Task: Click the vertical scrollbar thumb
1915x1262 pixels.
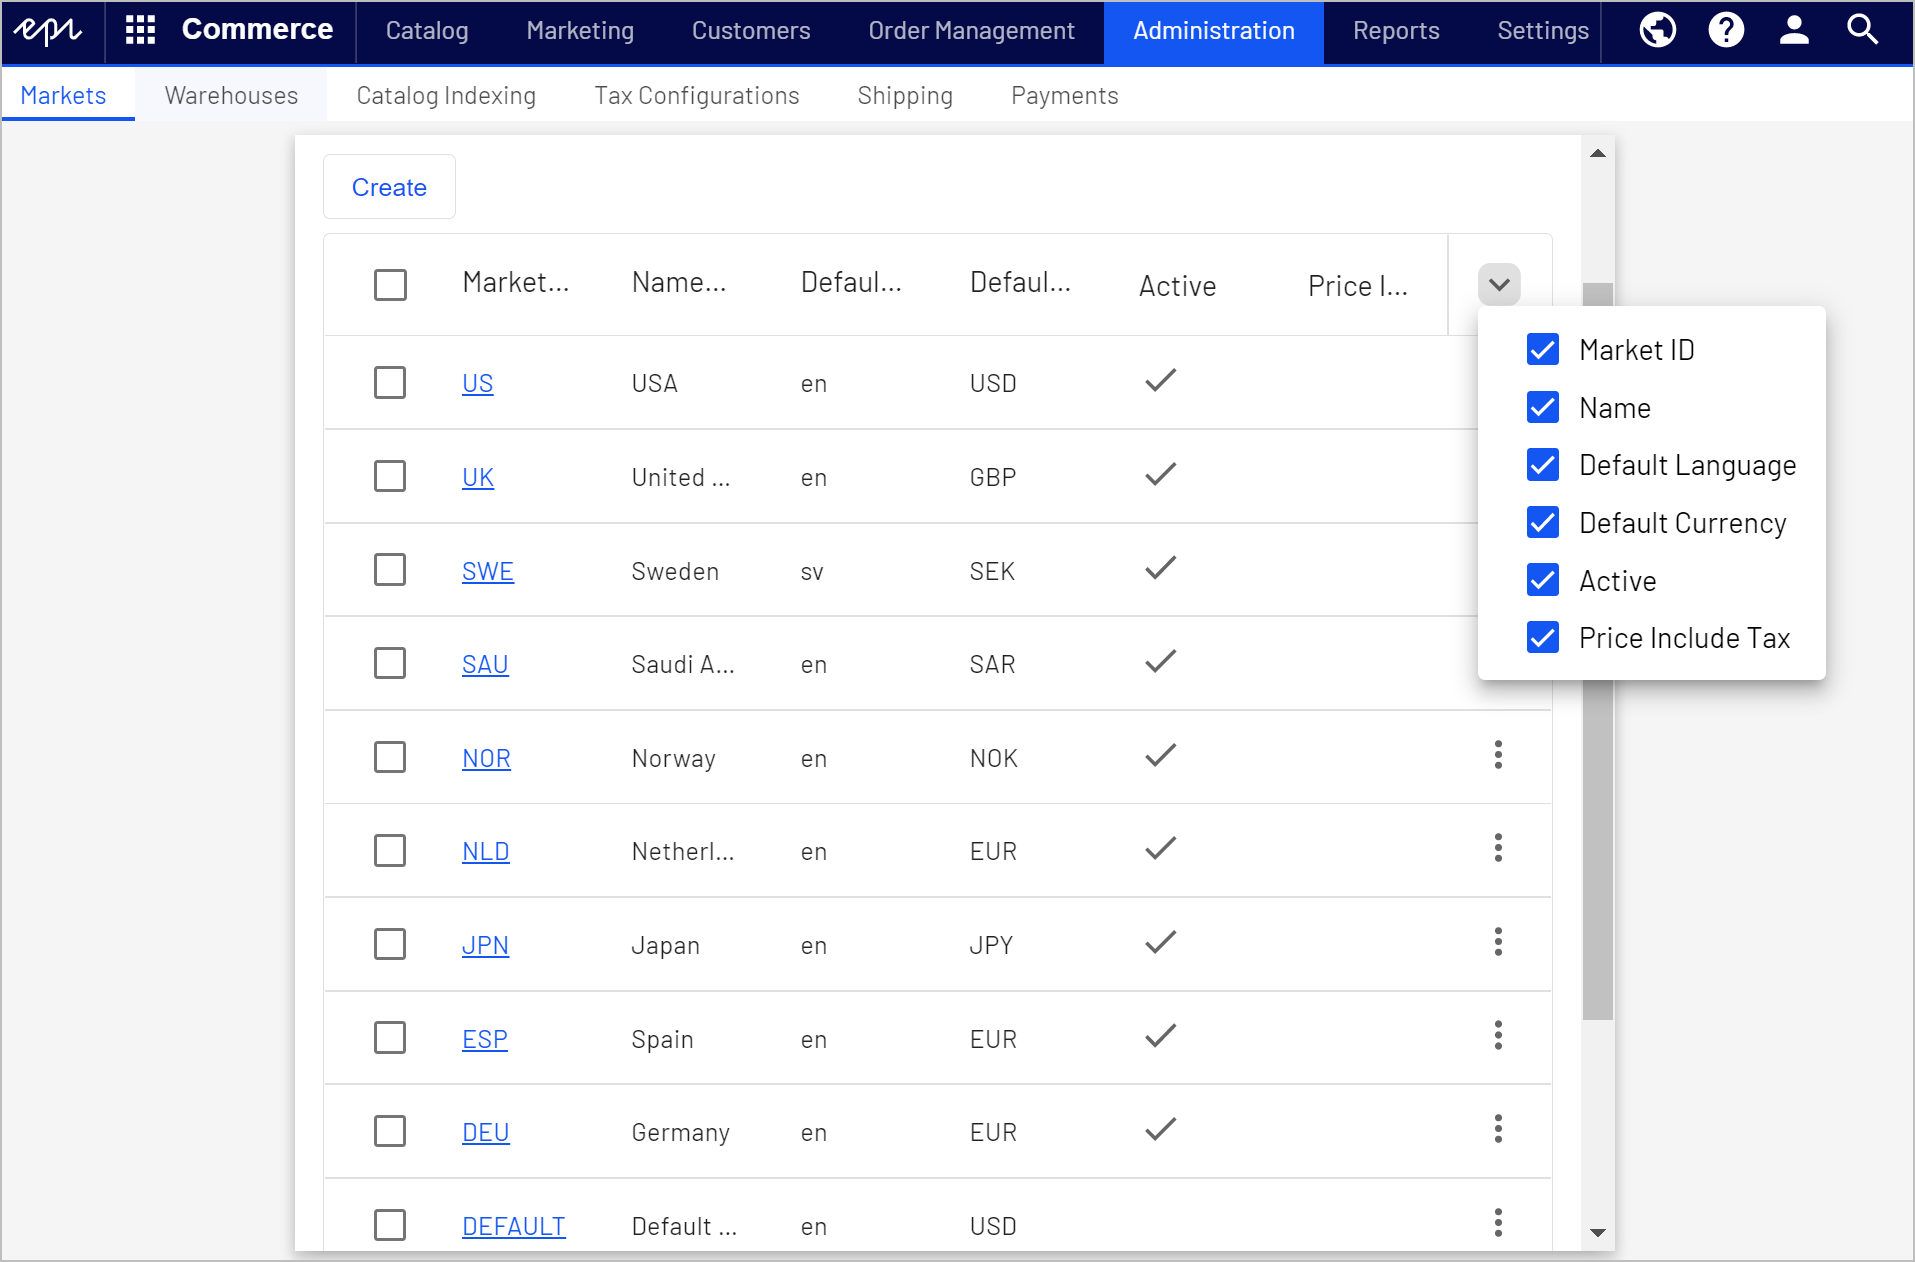Action: [1598, 650]
